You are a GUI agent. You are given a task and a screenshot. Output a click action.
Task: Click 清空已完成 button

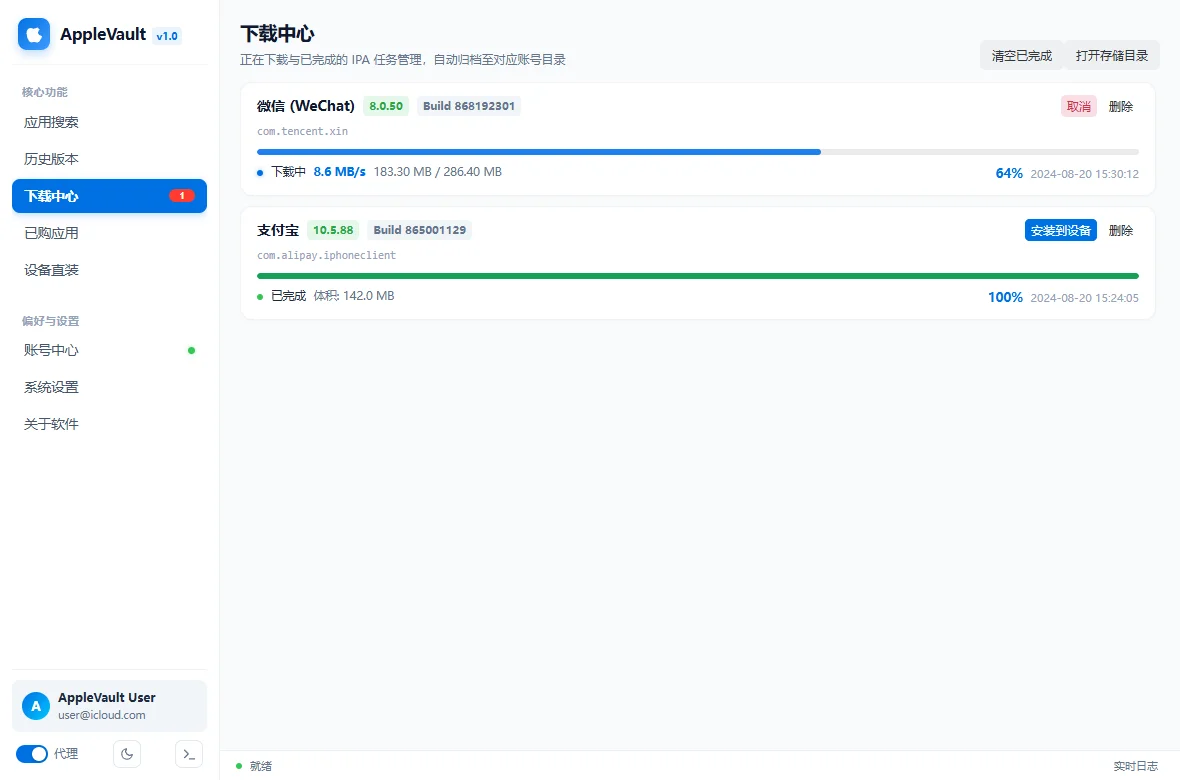pos(1021,56)
